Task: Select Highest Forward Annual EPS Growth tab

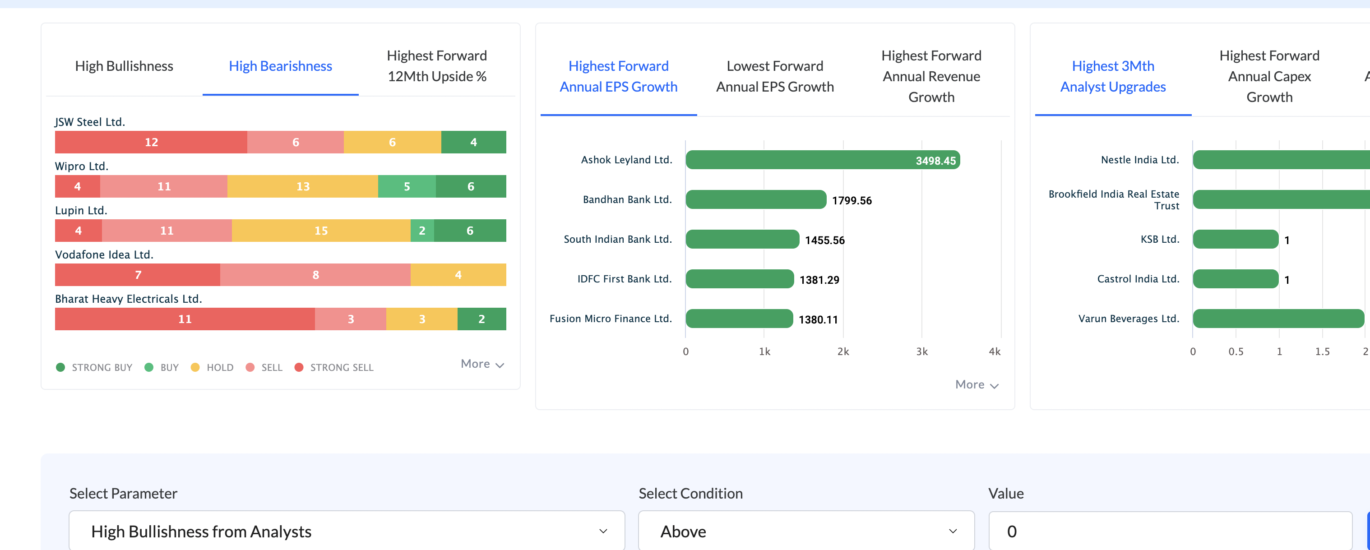Action: click(x=619, y=76)
